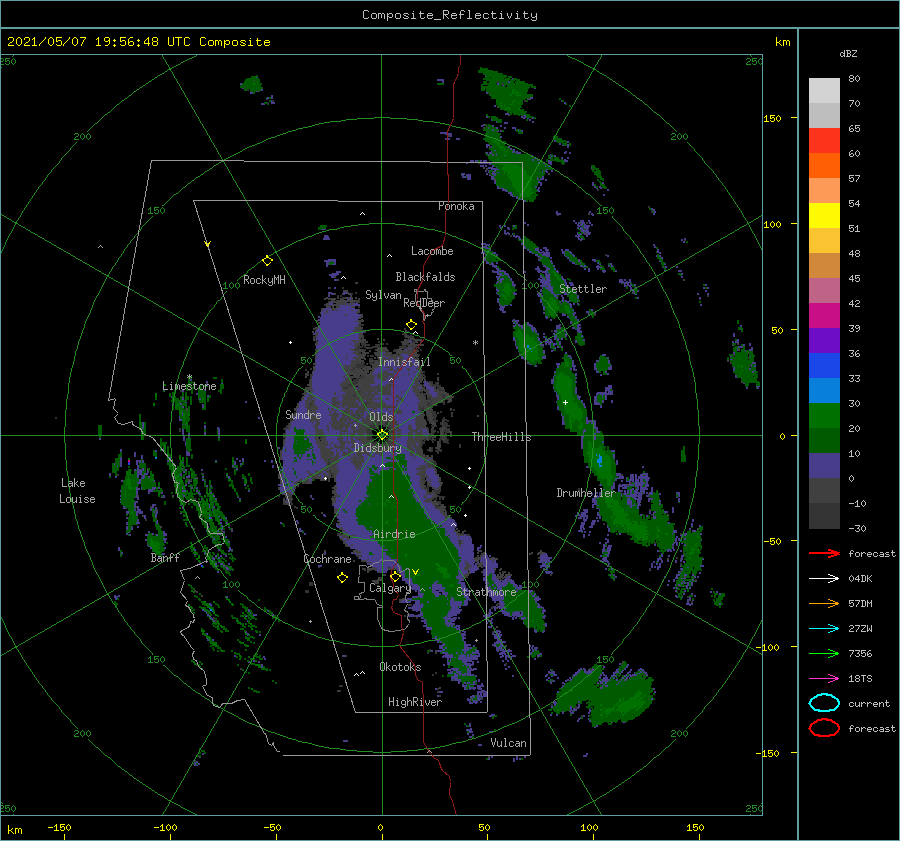The height and width of the screenshot is (841, 900).
Task: Select the 30 dBZ light blue swatch
Action: 824,390
